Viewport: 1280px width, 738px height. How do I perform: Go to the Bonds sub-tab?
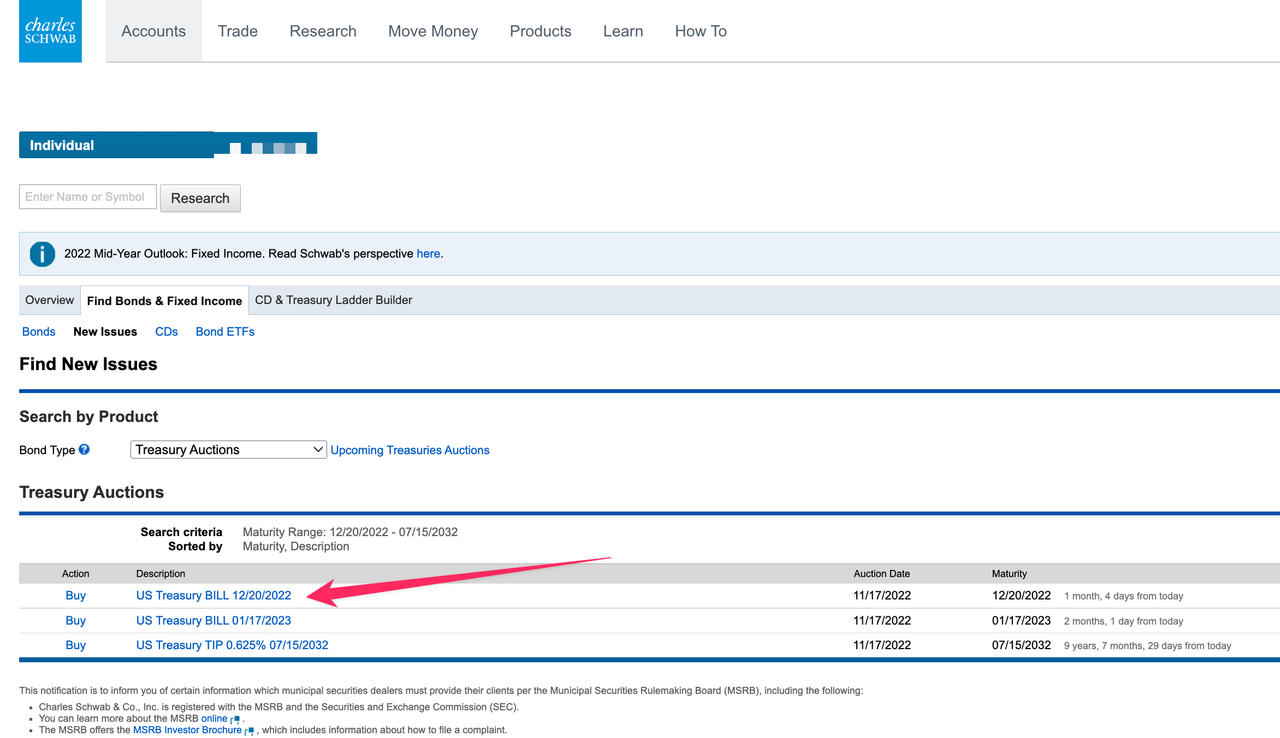(39, 332)
